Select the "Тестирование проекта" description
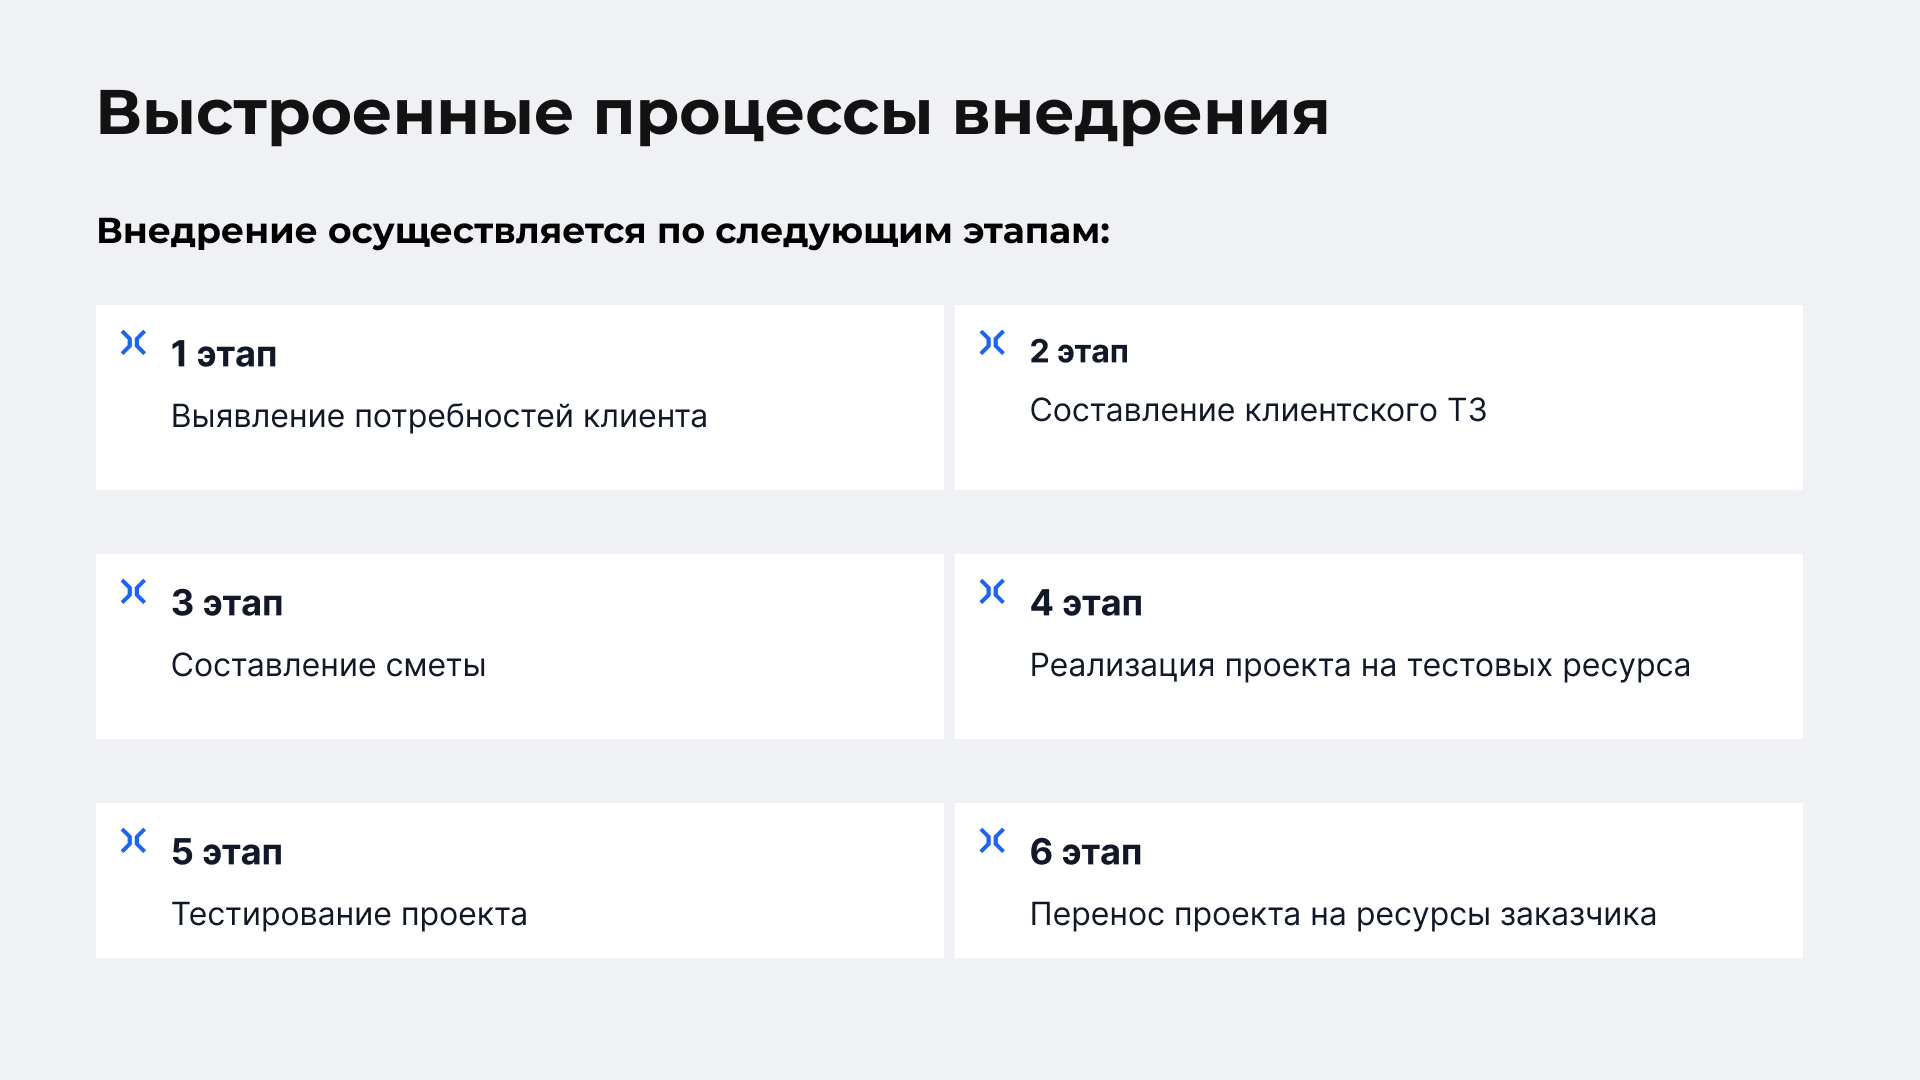This screenshot has width=1920, height=1080. pos(349,914)
